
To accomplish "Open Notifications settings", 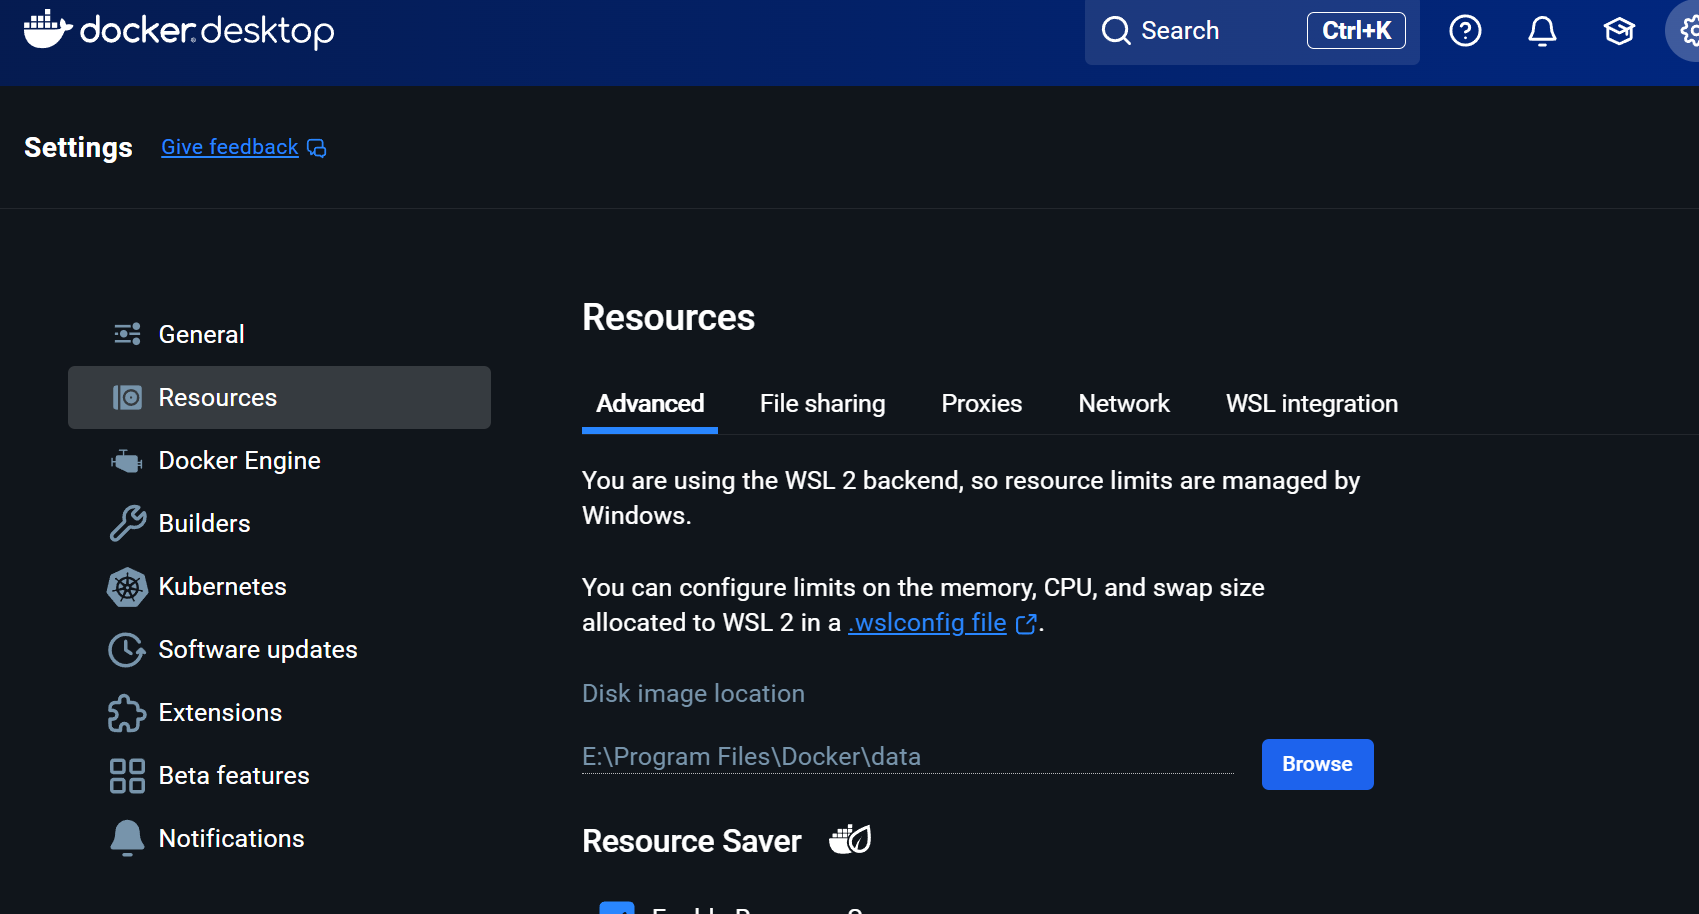I will 279,838.
